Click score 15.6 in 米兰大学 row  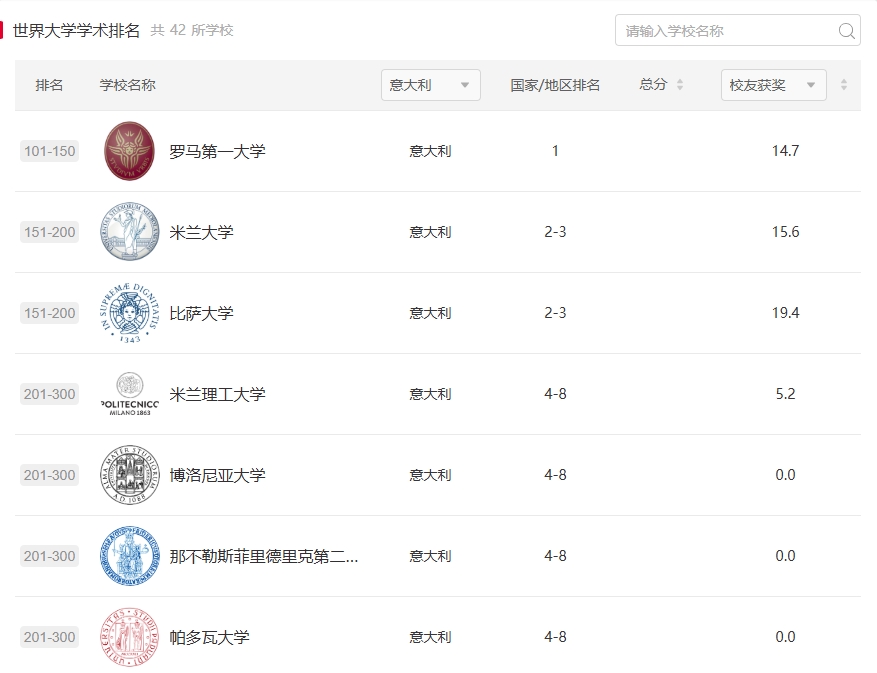click(785, 232)
